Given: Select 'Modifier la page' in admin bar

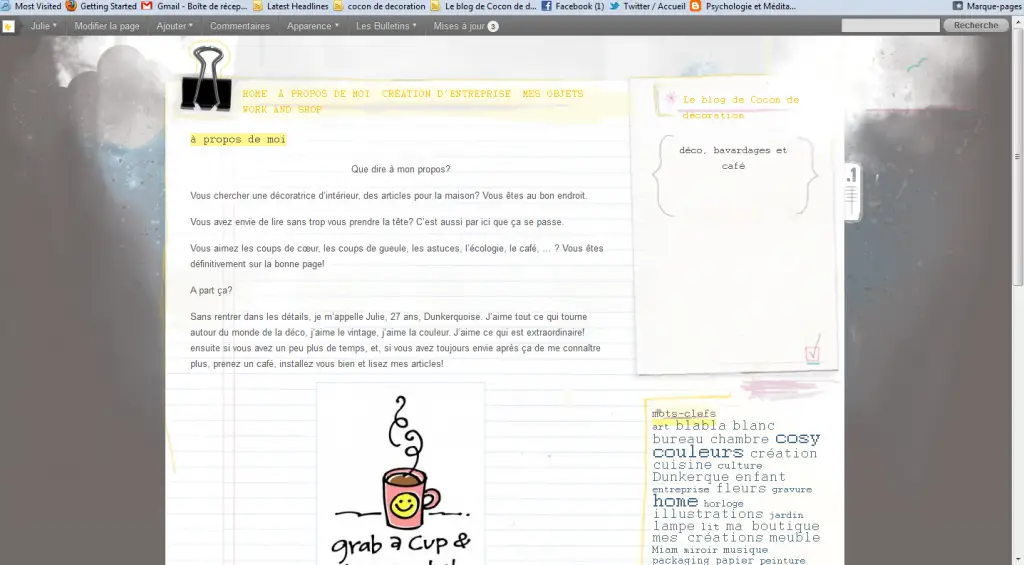Looking at the screenshot, I should click(107, 26).
